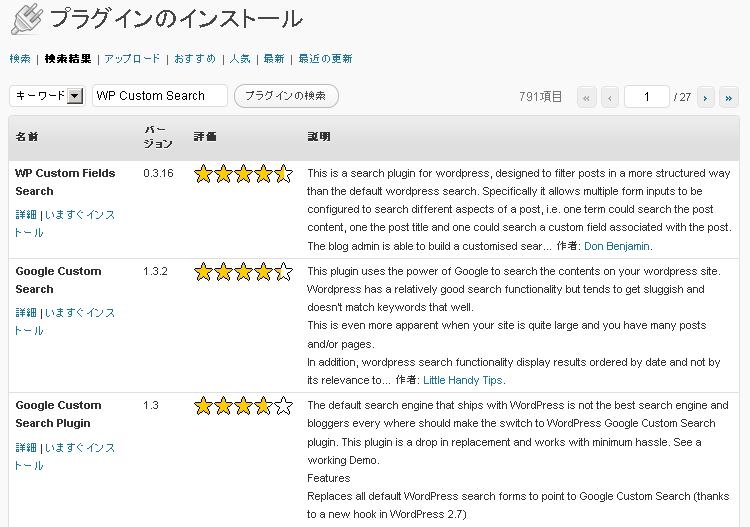Click いますぐインストール for Google Custom Search

(65, 321)
